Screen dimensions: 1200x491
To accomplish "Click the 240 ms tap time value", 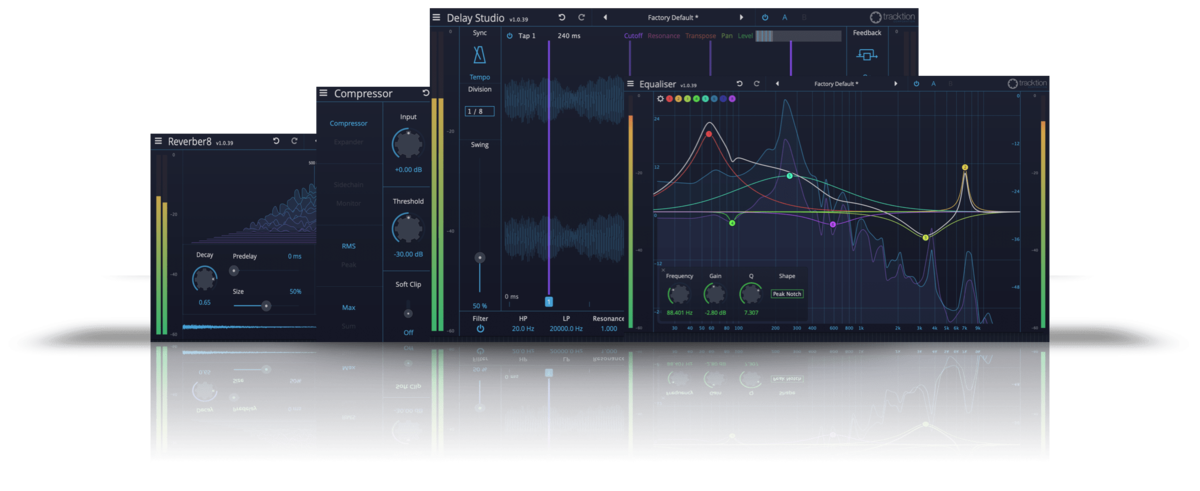I will point(568,36).
